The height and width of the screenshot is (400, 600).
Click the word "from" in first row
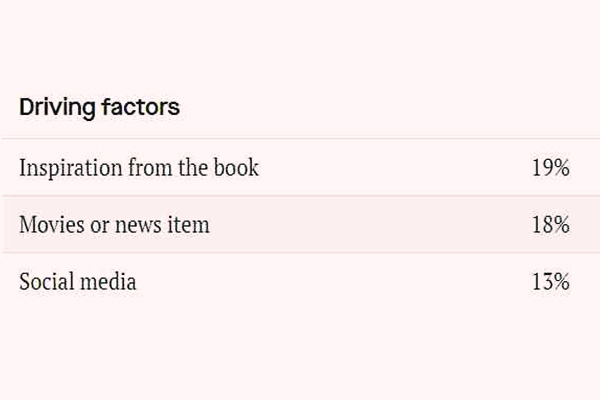click(x=149, y=168)
